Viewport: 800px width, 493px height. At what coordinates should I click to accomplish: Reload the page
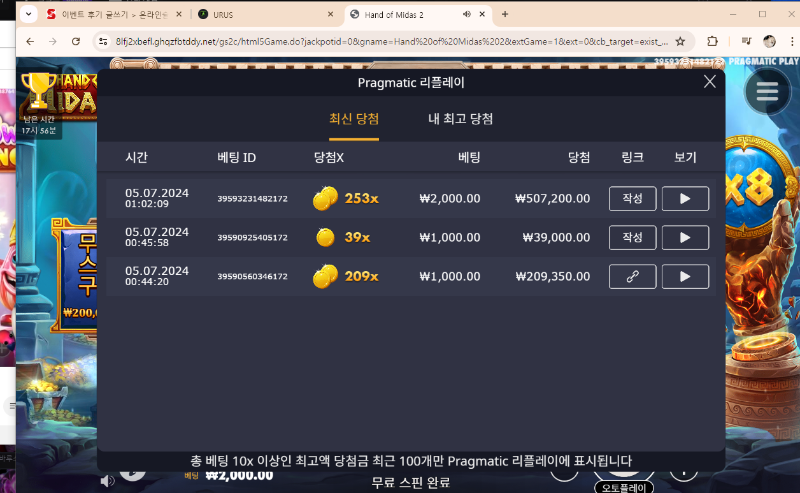[x=76, y=41]
